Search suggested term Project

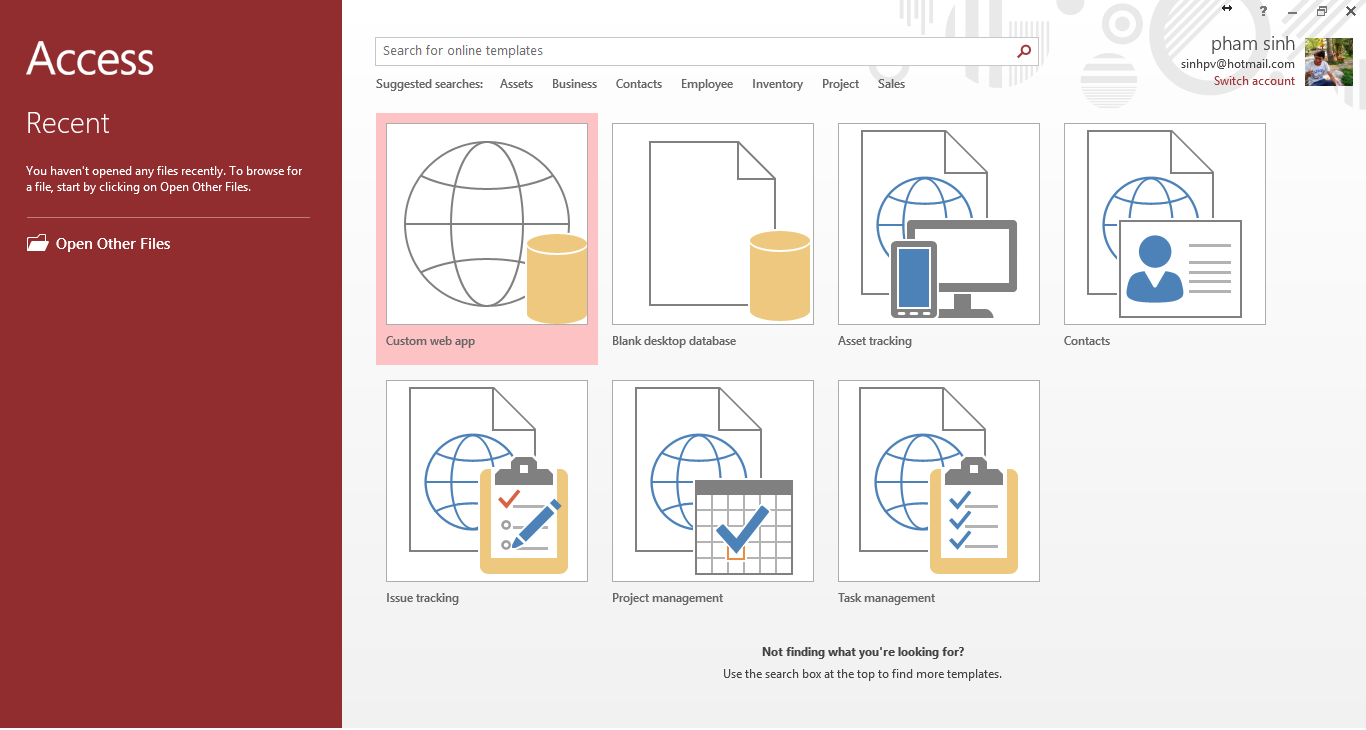pos(840,84)
